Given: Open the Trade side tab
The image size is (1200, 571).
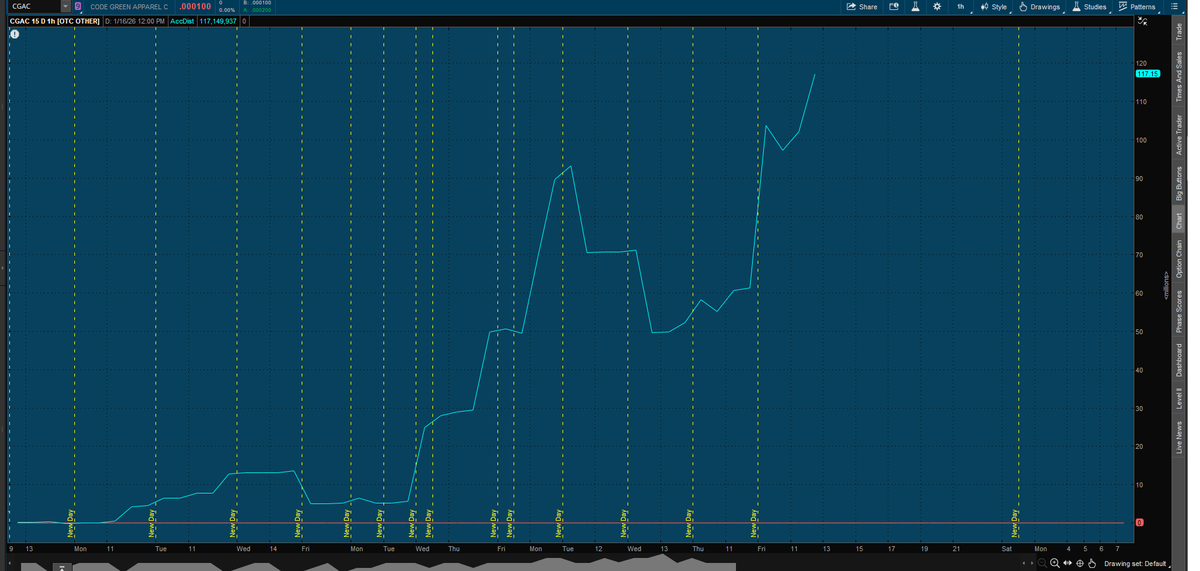Looking at the screenshot, I should [x=1180, y=32].
